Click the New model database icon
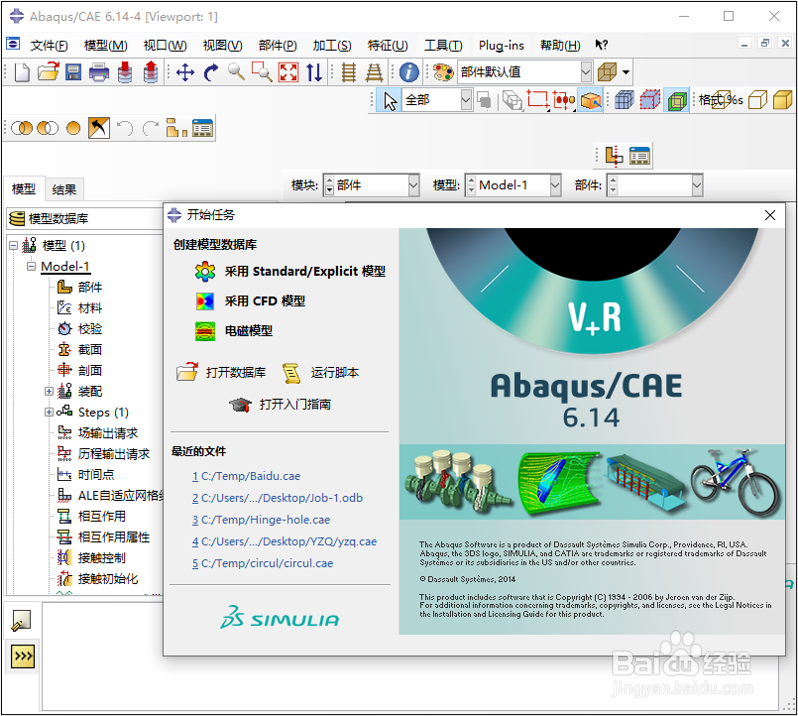Viewport: 798px width, 716px height. pyautogui.click(x=22, y=72)
